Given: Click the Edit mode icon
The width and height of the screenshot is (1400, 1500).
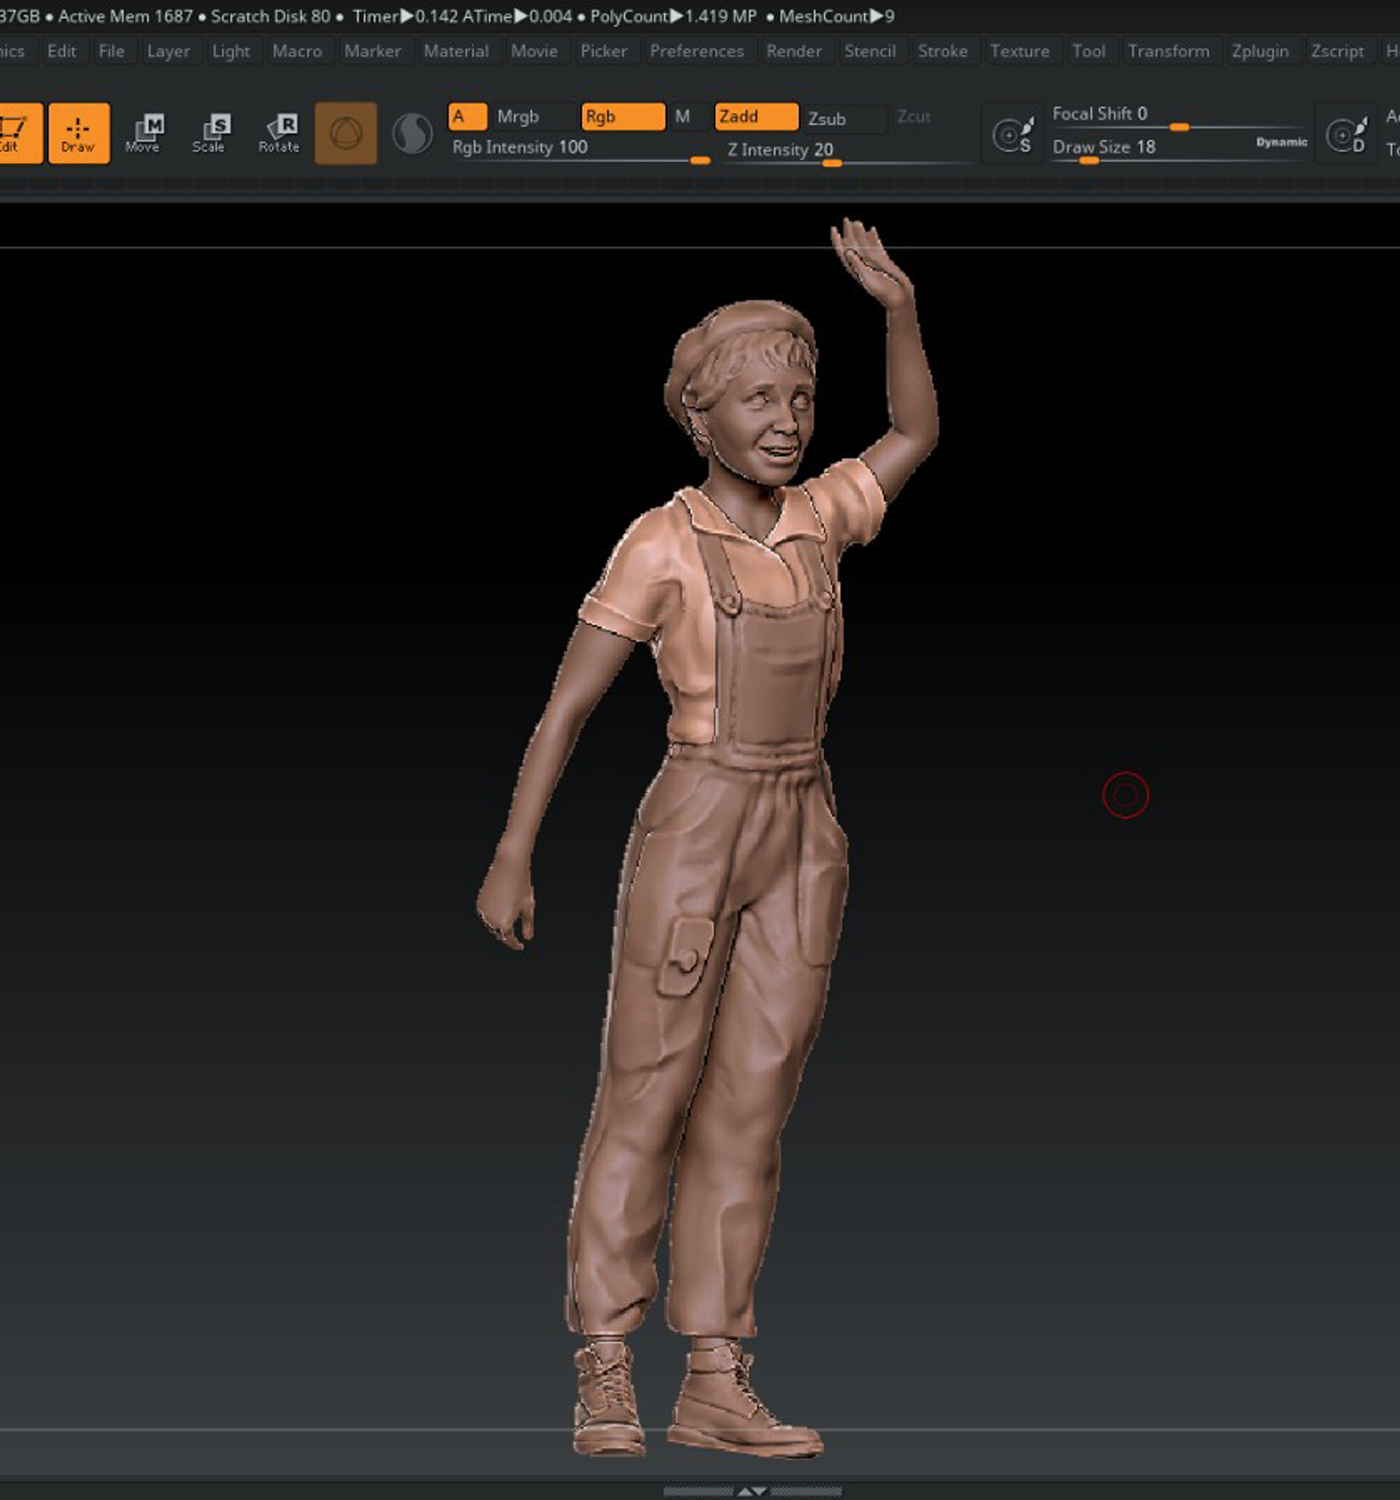Looking at the screenshot, I should [17, 133].
